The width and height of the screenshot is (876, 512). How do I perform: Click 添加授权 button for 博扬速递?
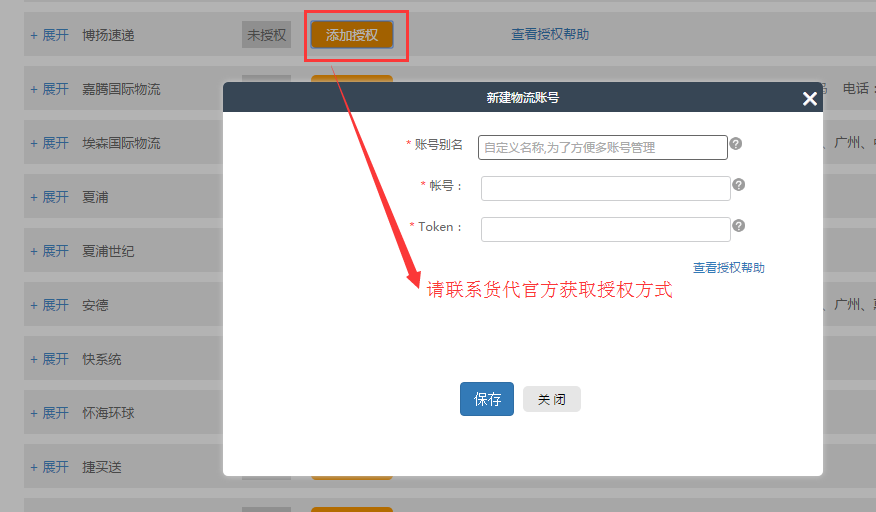click(352, 35)
